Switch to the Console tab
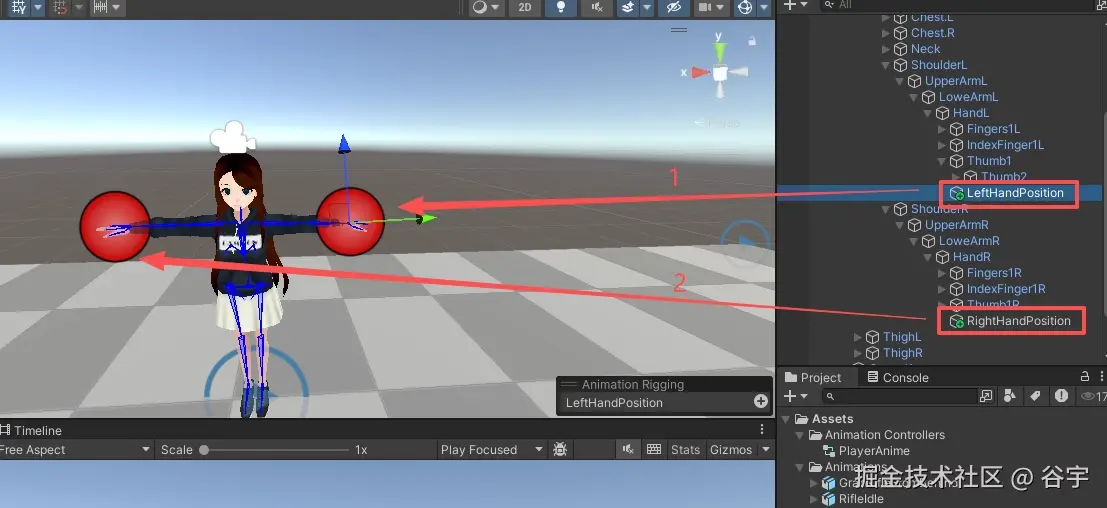 (898, 377)
